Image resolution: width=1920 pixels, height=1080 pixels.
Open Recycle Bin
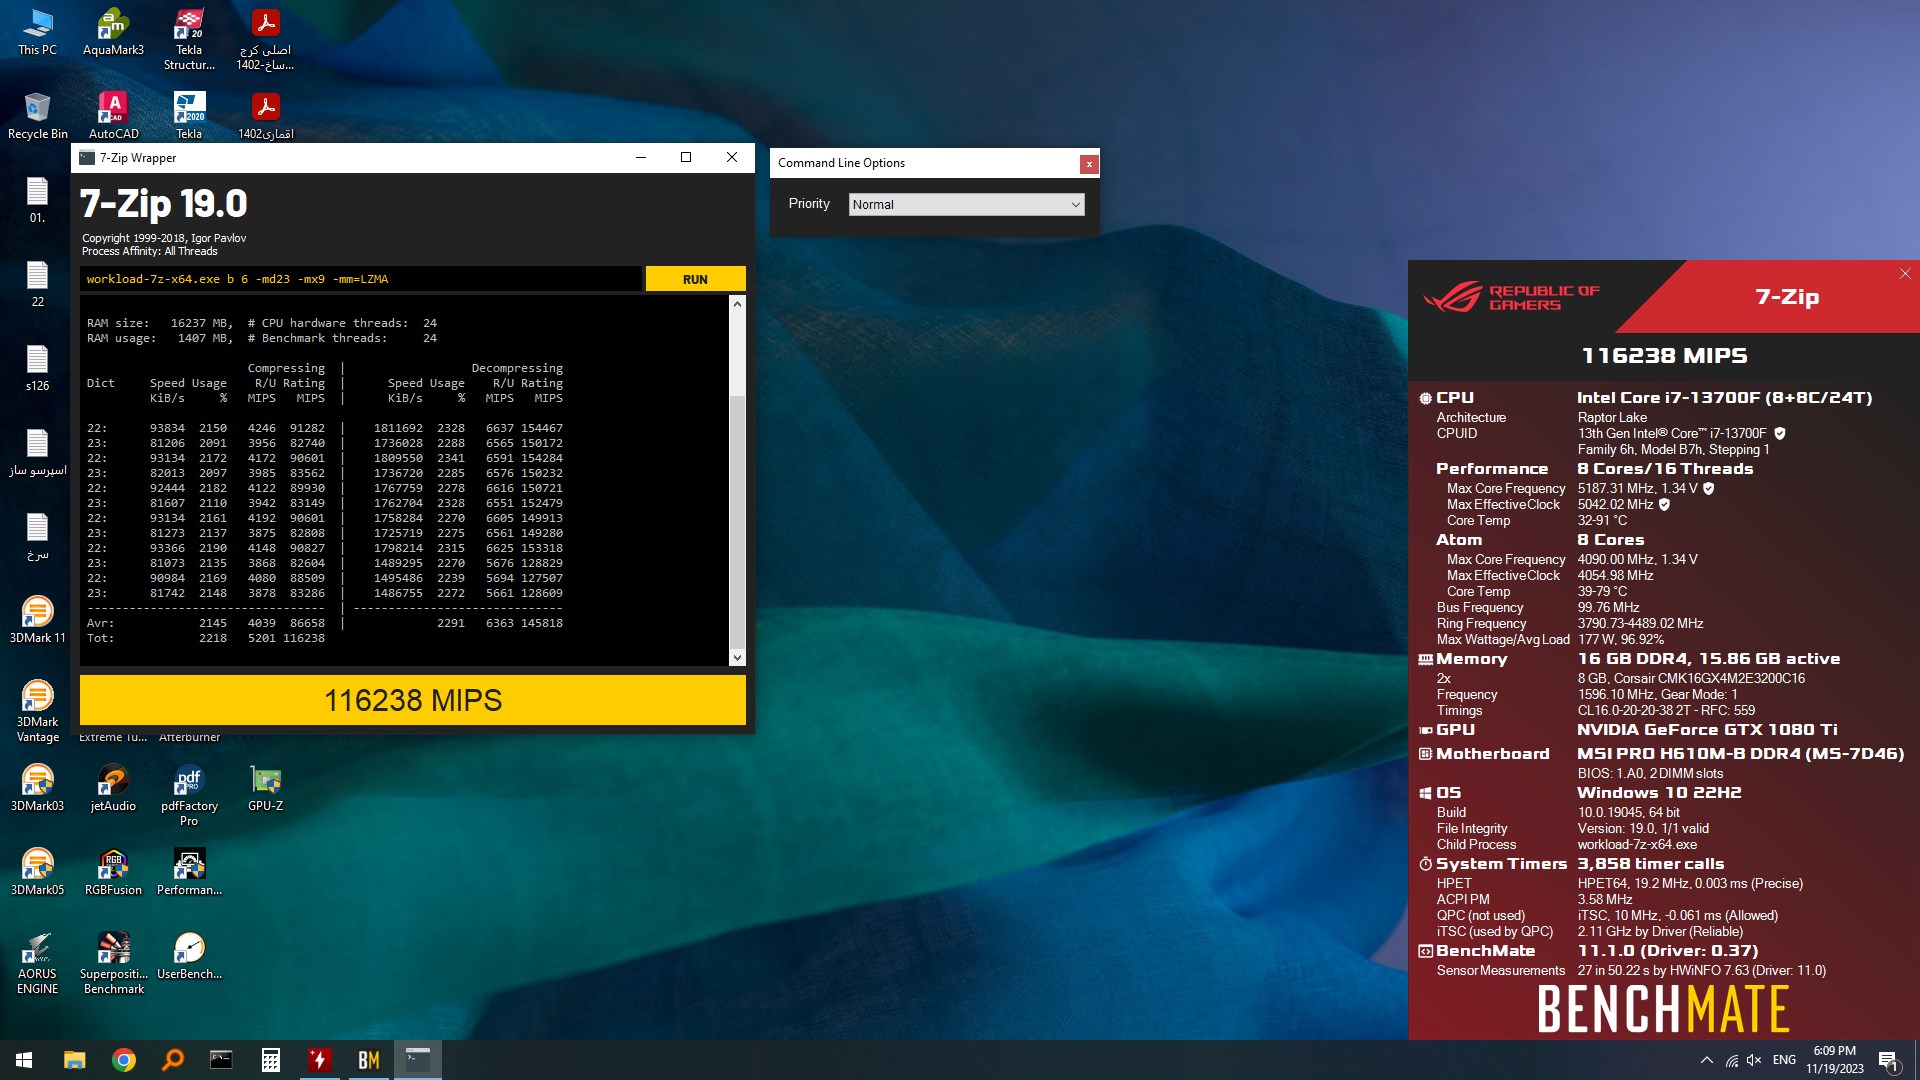coord(37,116)
